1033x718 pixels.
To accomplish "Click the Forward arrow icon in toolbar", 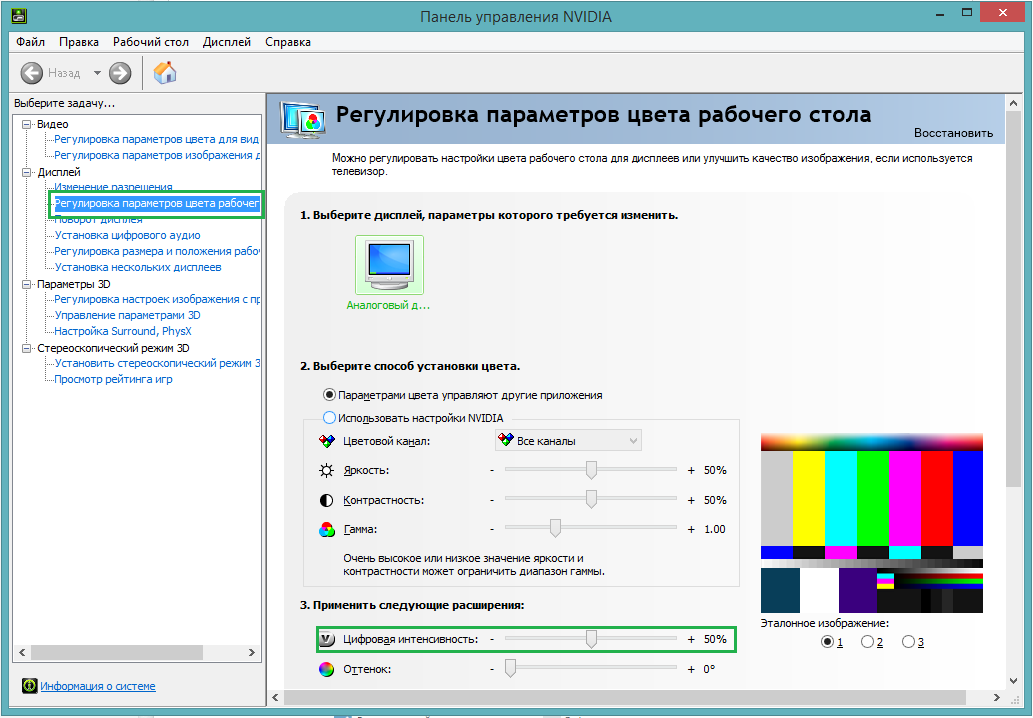I will pos(121,73).
